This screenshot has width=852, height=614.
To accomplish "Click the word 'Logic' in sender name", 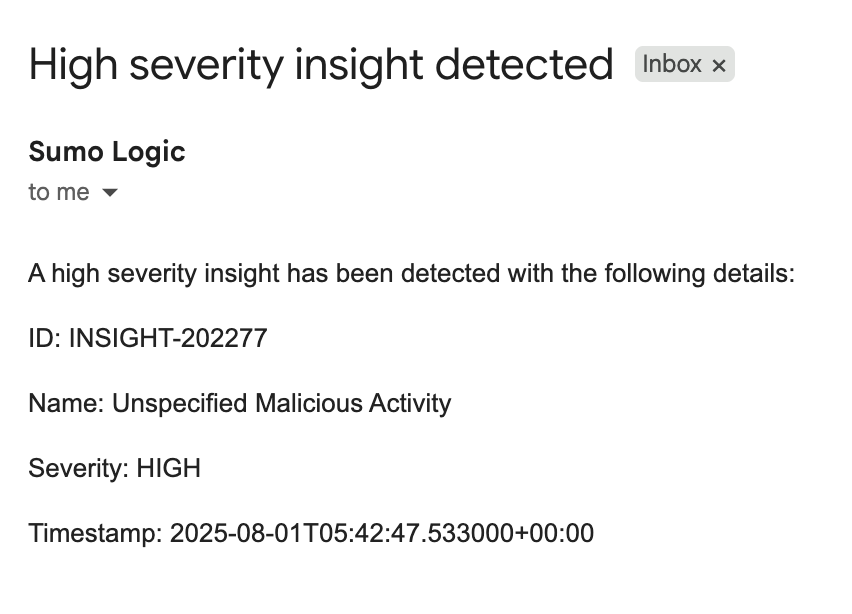I will 151,152.
